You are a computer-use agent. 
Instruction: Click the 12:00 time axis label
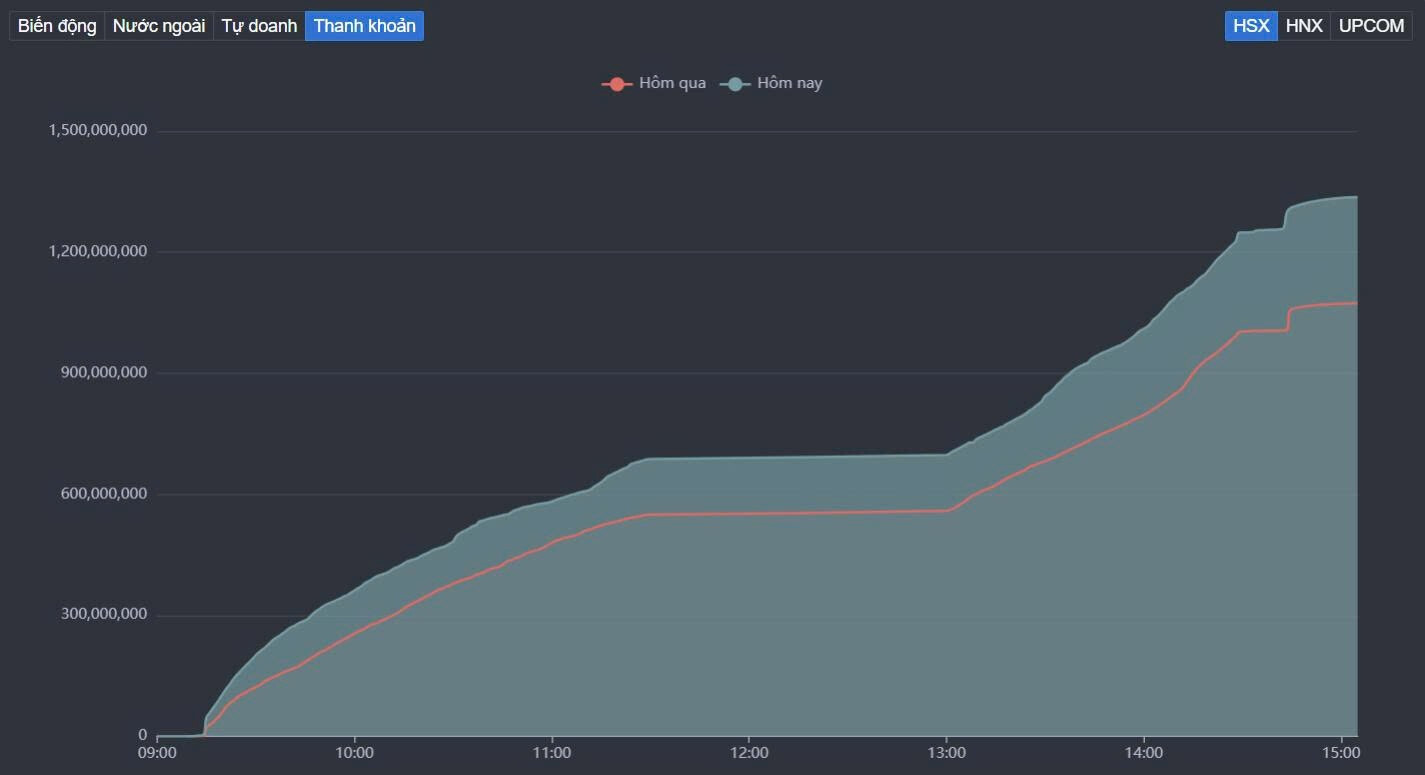pos(749,753)
